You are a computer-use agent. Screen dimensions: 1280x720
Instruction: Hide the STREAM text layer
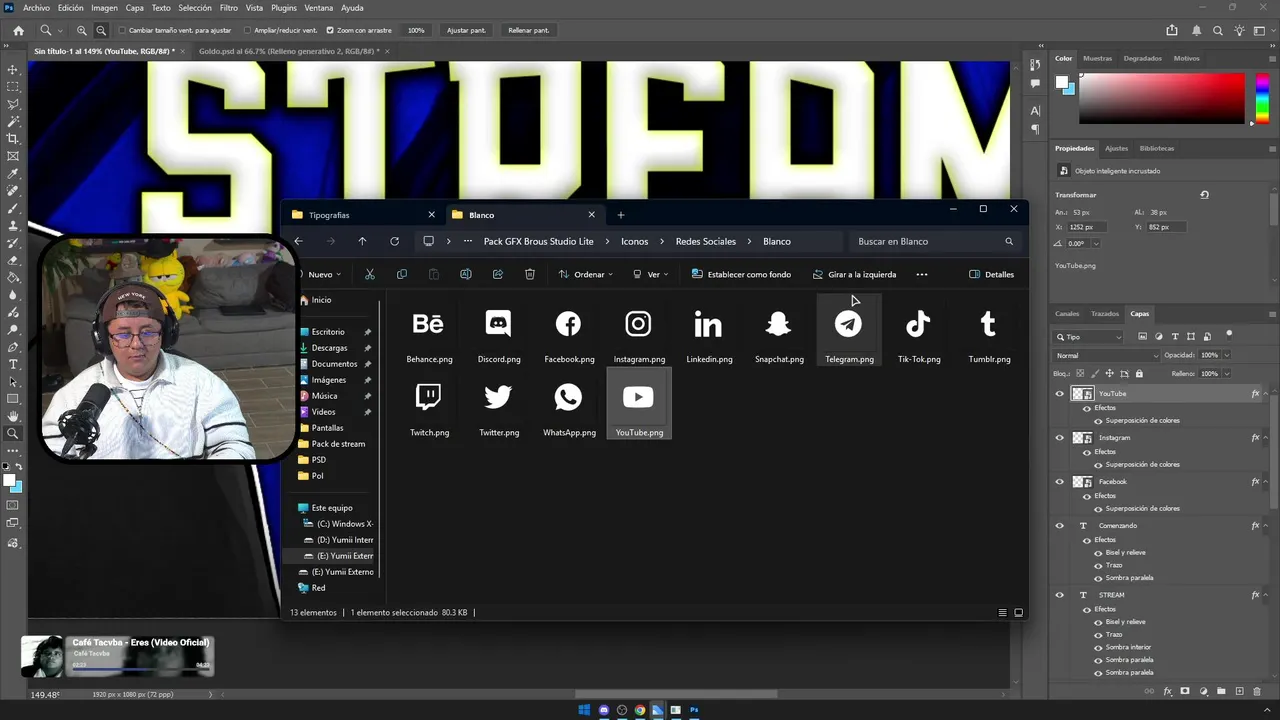[1060, 594]
